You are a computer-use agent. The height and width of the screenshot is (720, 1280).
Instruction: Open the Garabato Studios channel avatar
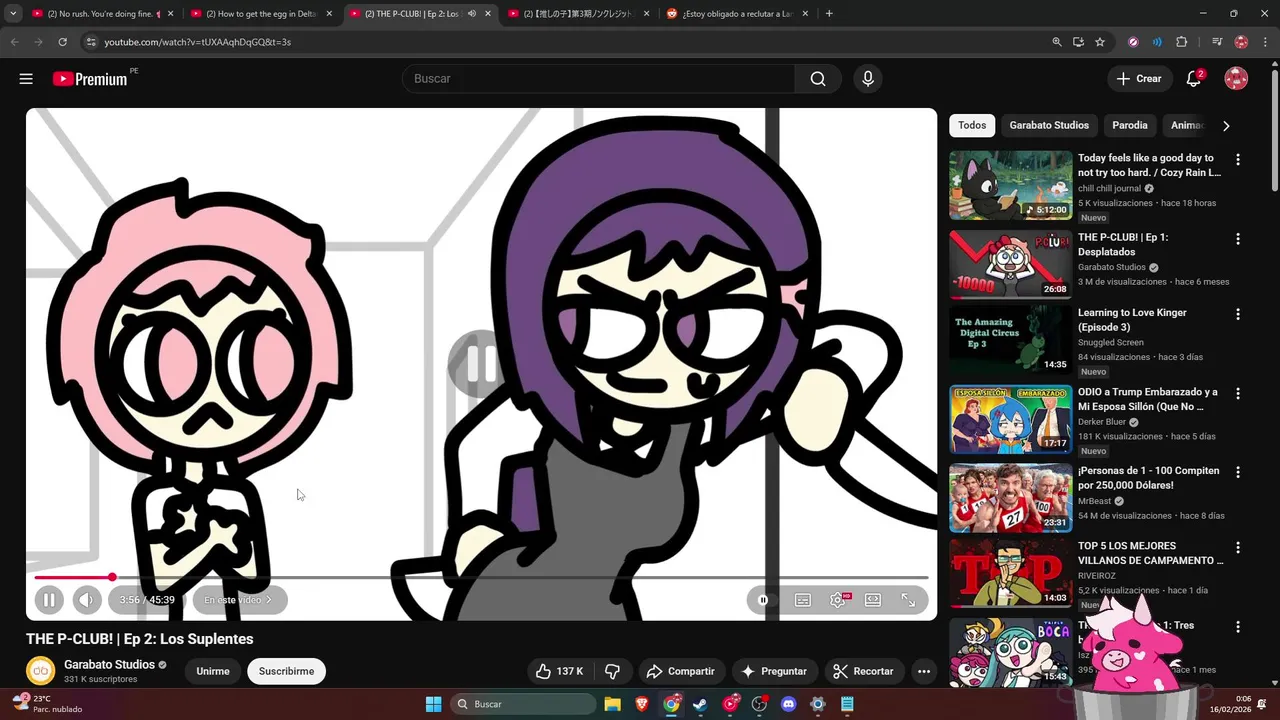40,670
